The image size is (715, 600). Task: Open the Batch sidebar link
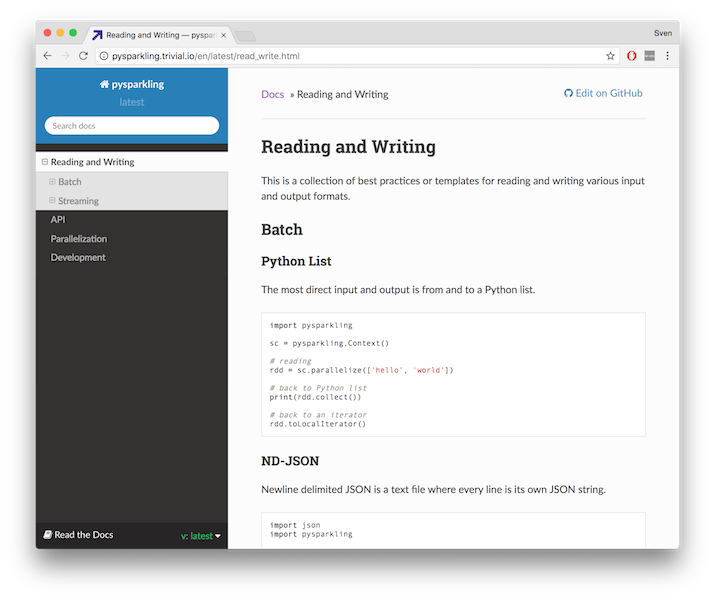pyautogui.click(x=70, y=182)
